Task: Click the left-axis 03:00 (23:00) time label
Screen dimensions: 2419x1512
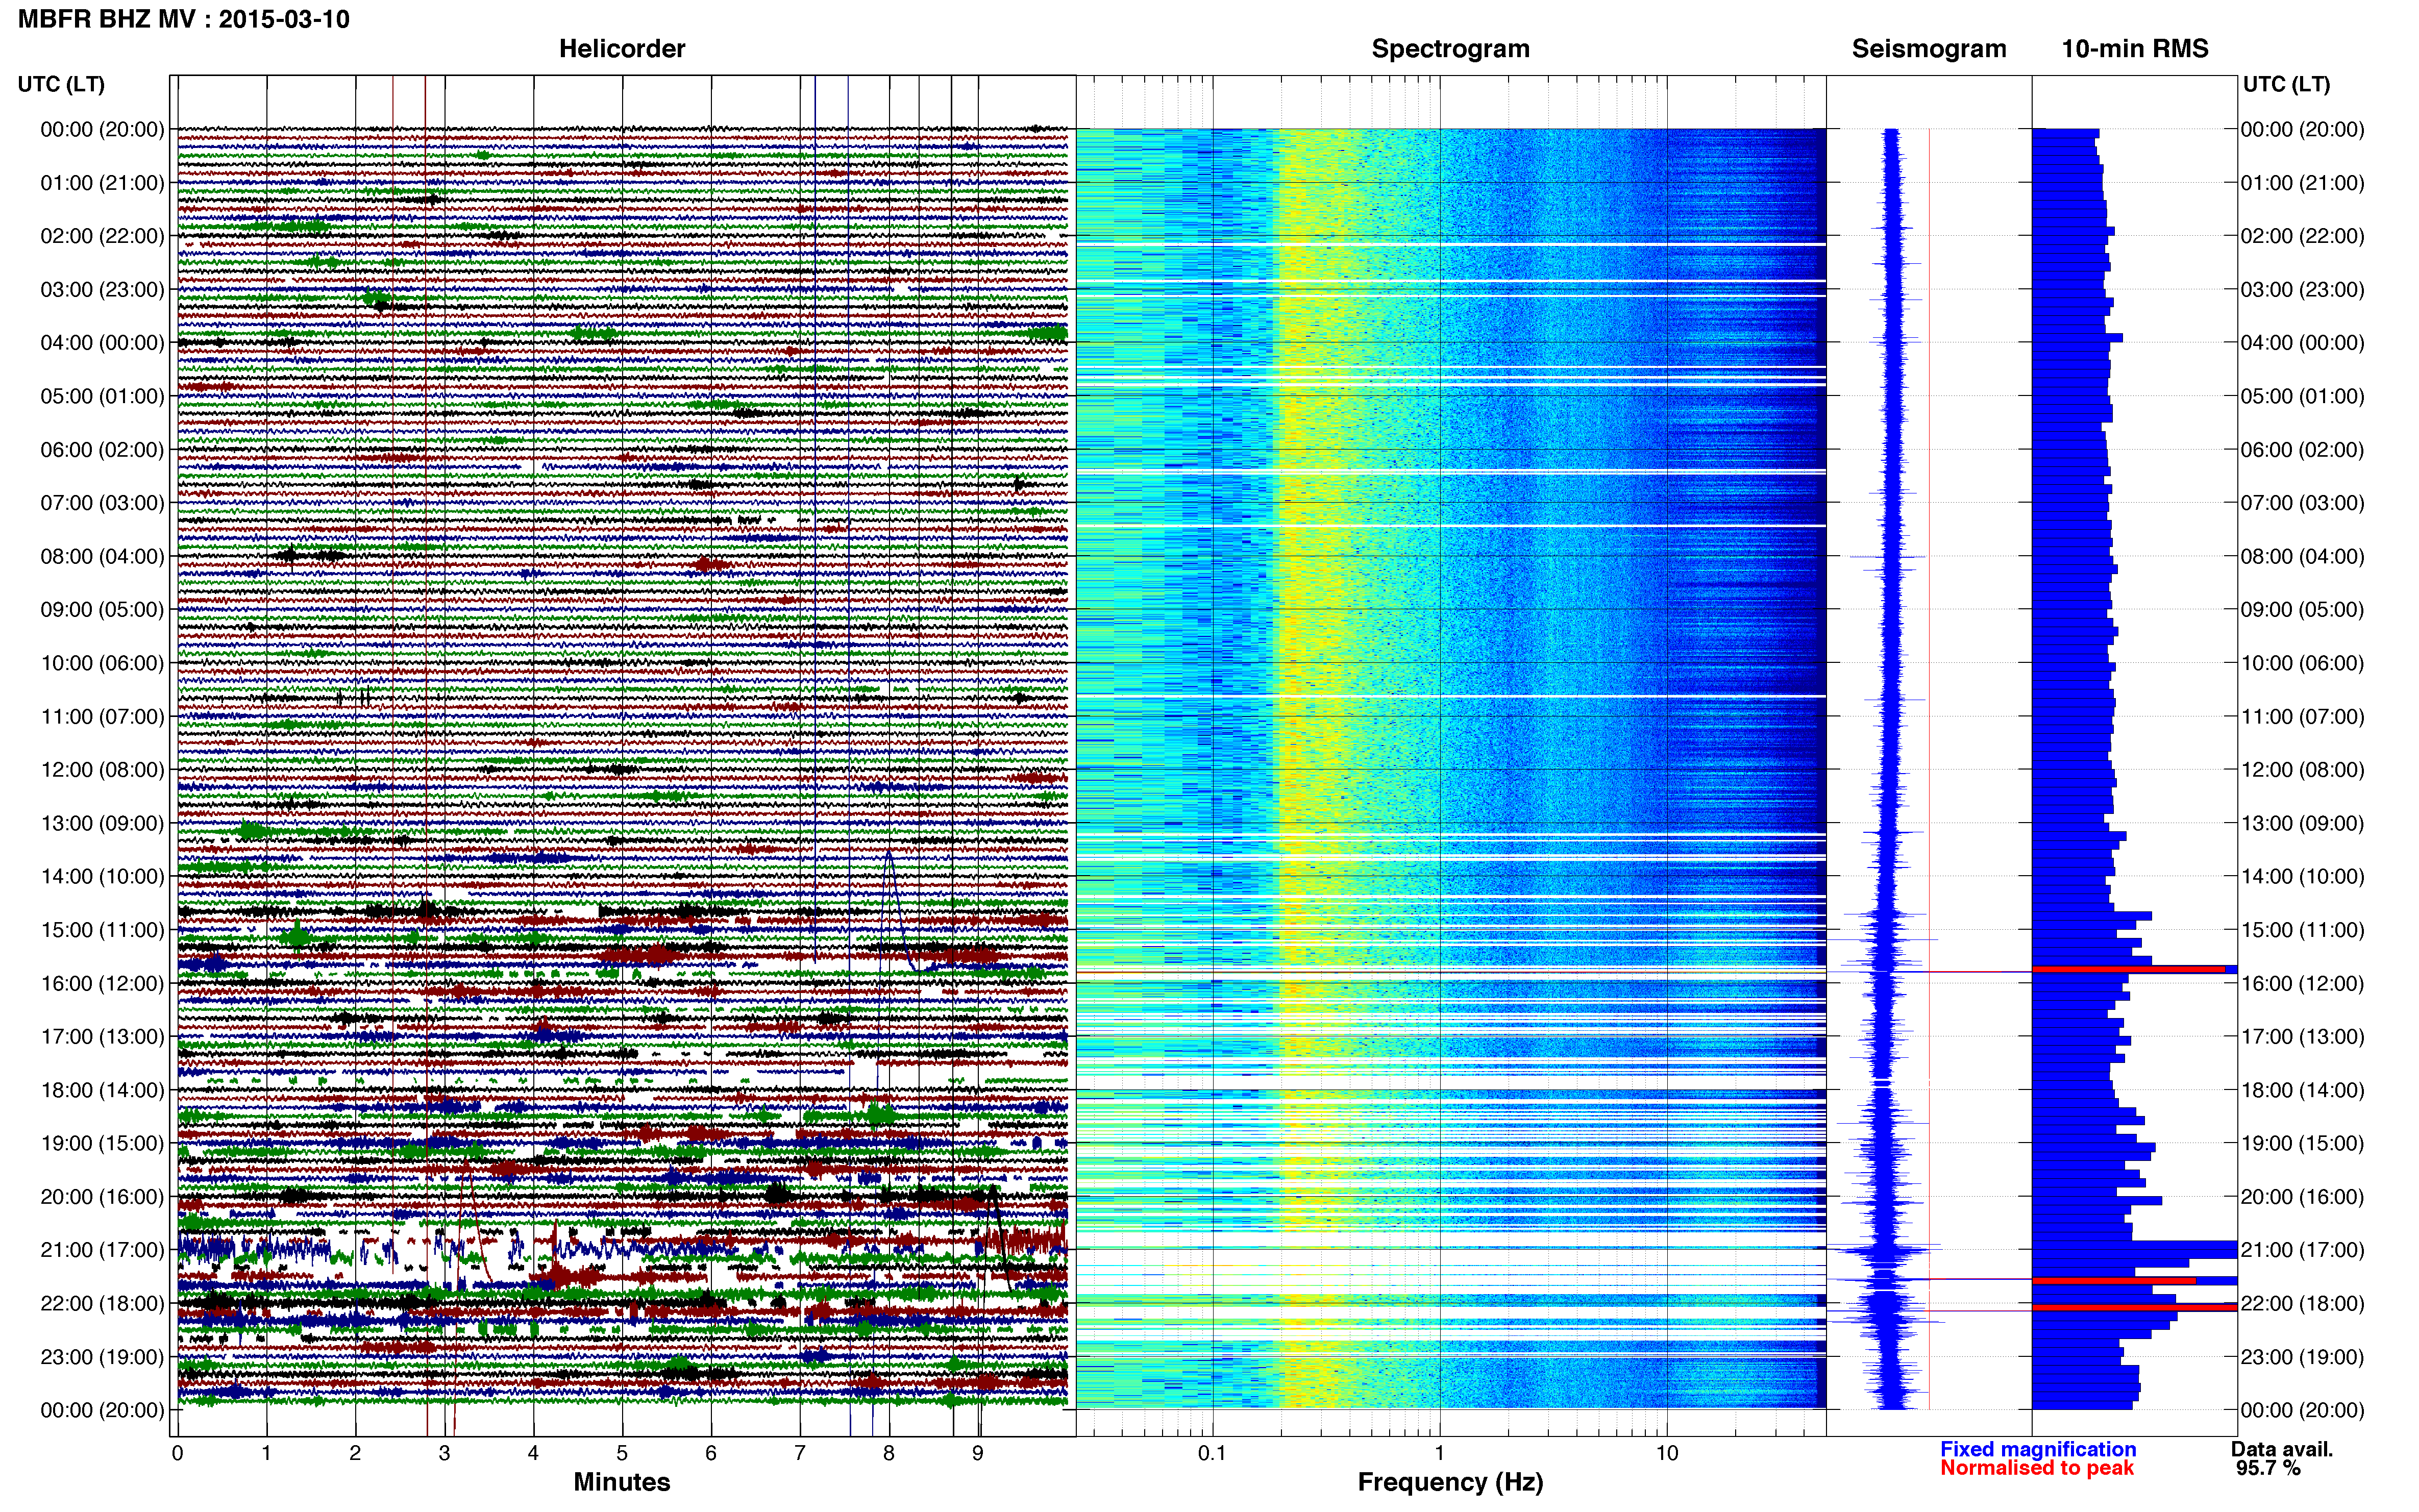Action: pos(102,290)
